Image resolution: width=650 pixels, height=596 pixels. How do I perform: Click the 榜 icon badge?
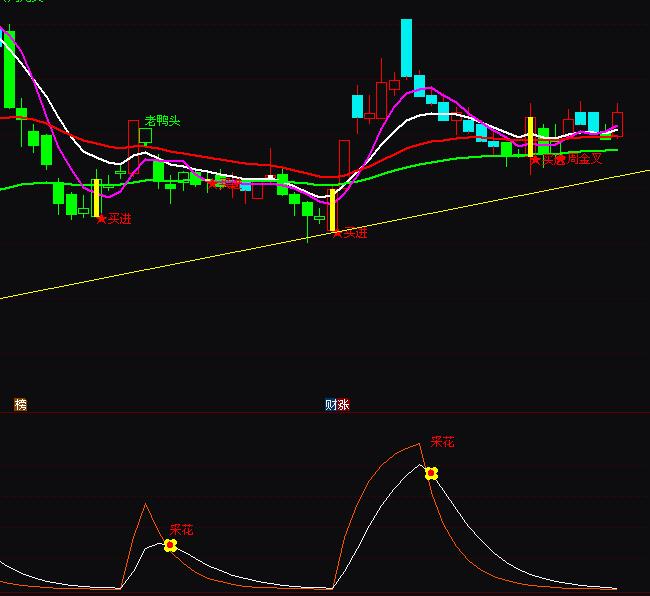[x=21, y=404]
